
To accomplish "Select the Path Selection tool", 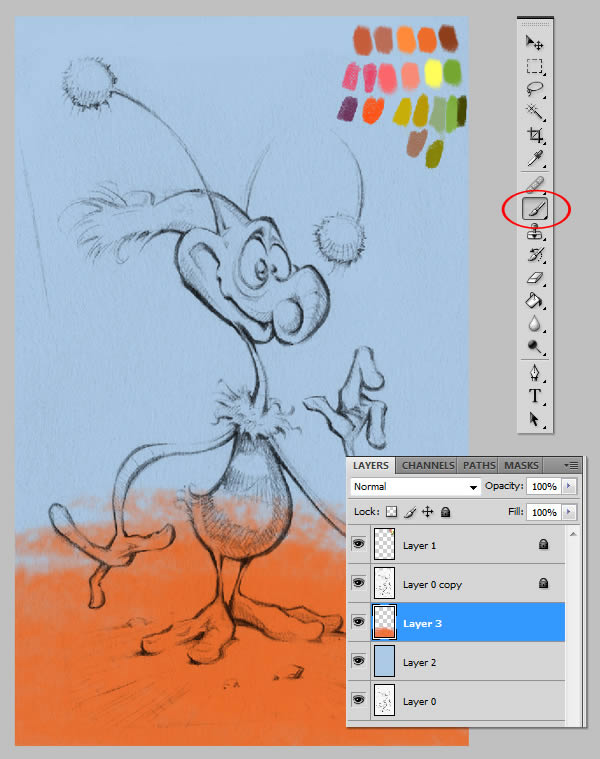I will (535, 419).
